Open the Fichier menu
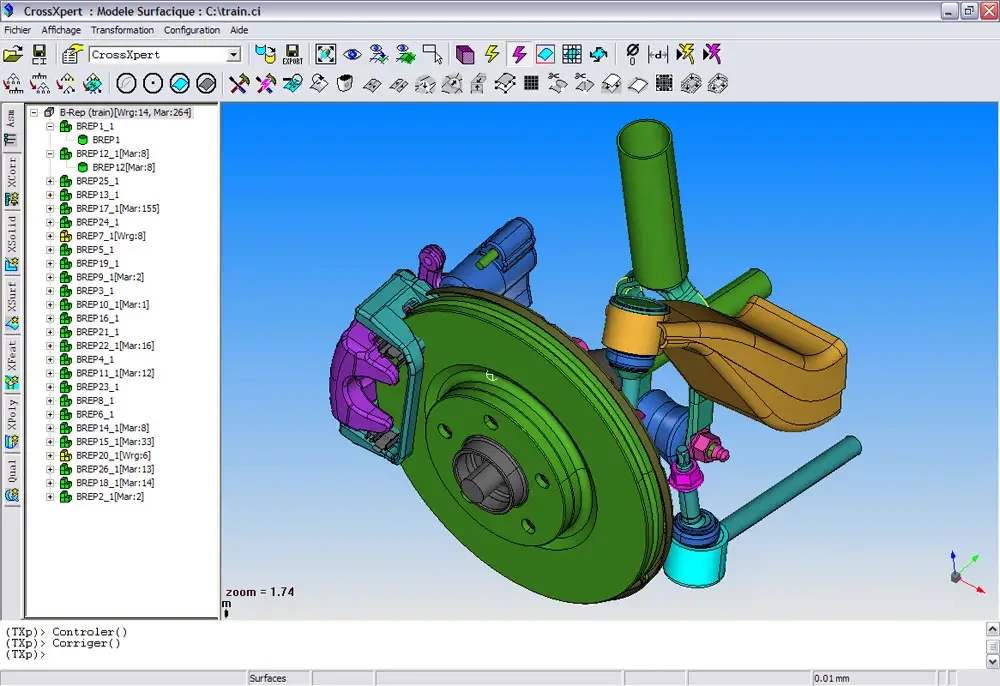The width and height of the screenshot is (1000, 686). pyautogui.click(x=17, y=30)
